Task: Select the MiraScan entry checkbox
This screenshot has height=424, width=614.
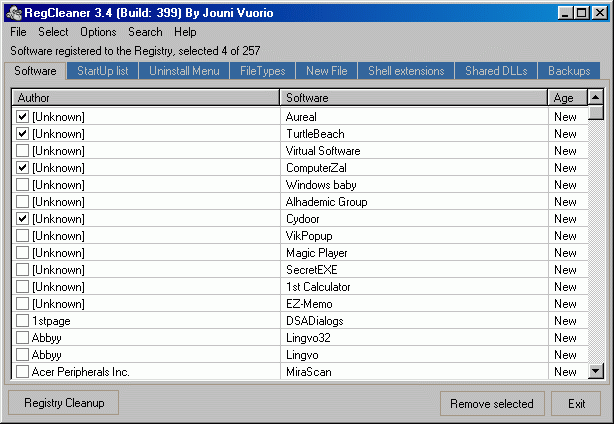Action: pos(22,372)
